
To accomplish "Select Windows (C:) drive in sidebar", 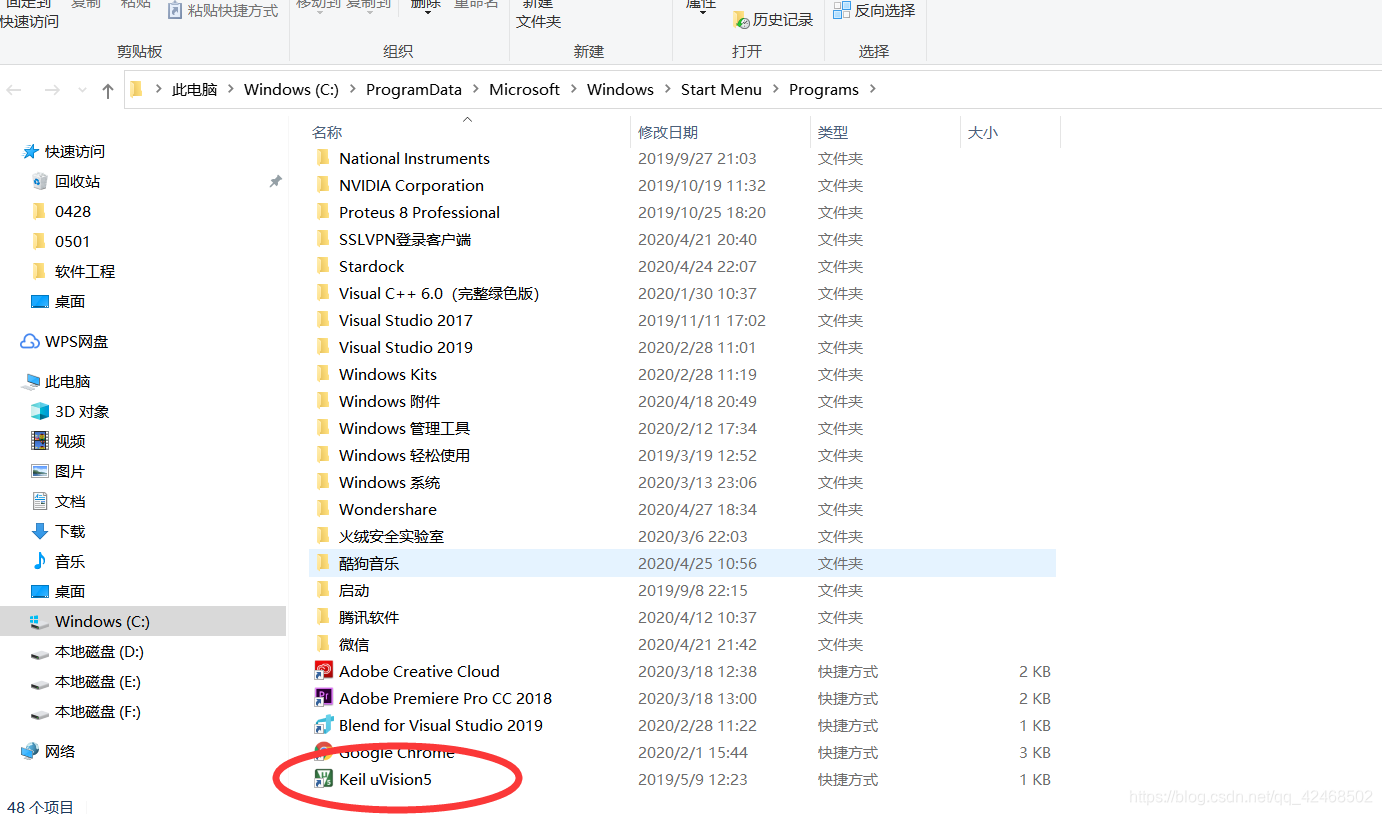I will click(143, 621).
